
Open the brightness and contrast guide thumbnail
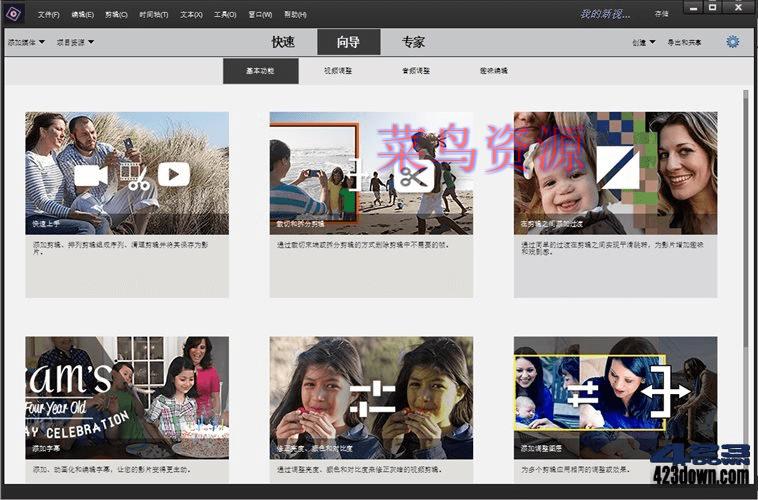click(371, 397)
